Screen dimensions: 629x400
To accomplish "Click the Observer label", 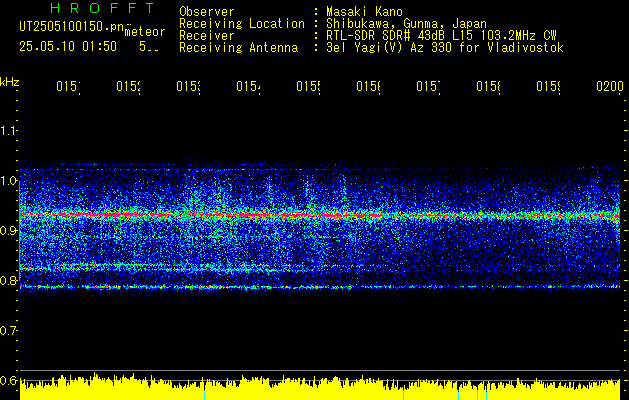I will 207,11.
